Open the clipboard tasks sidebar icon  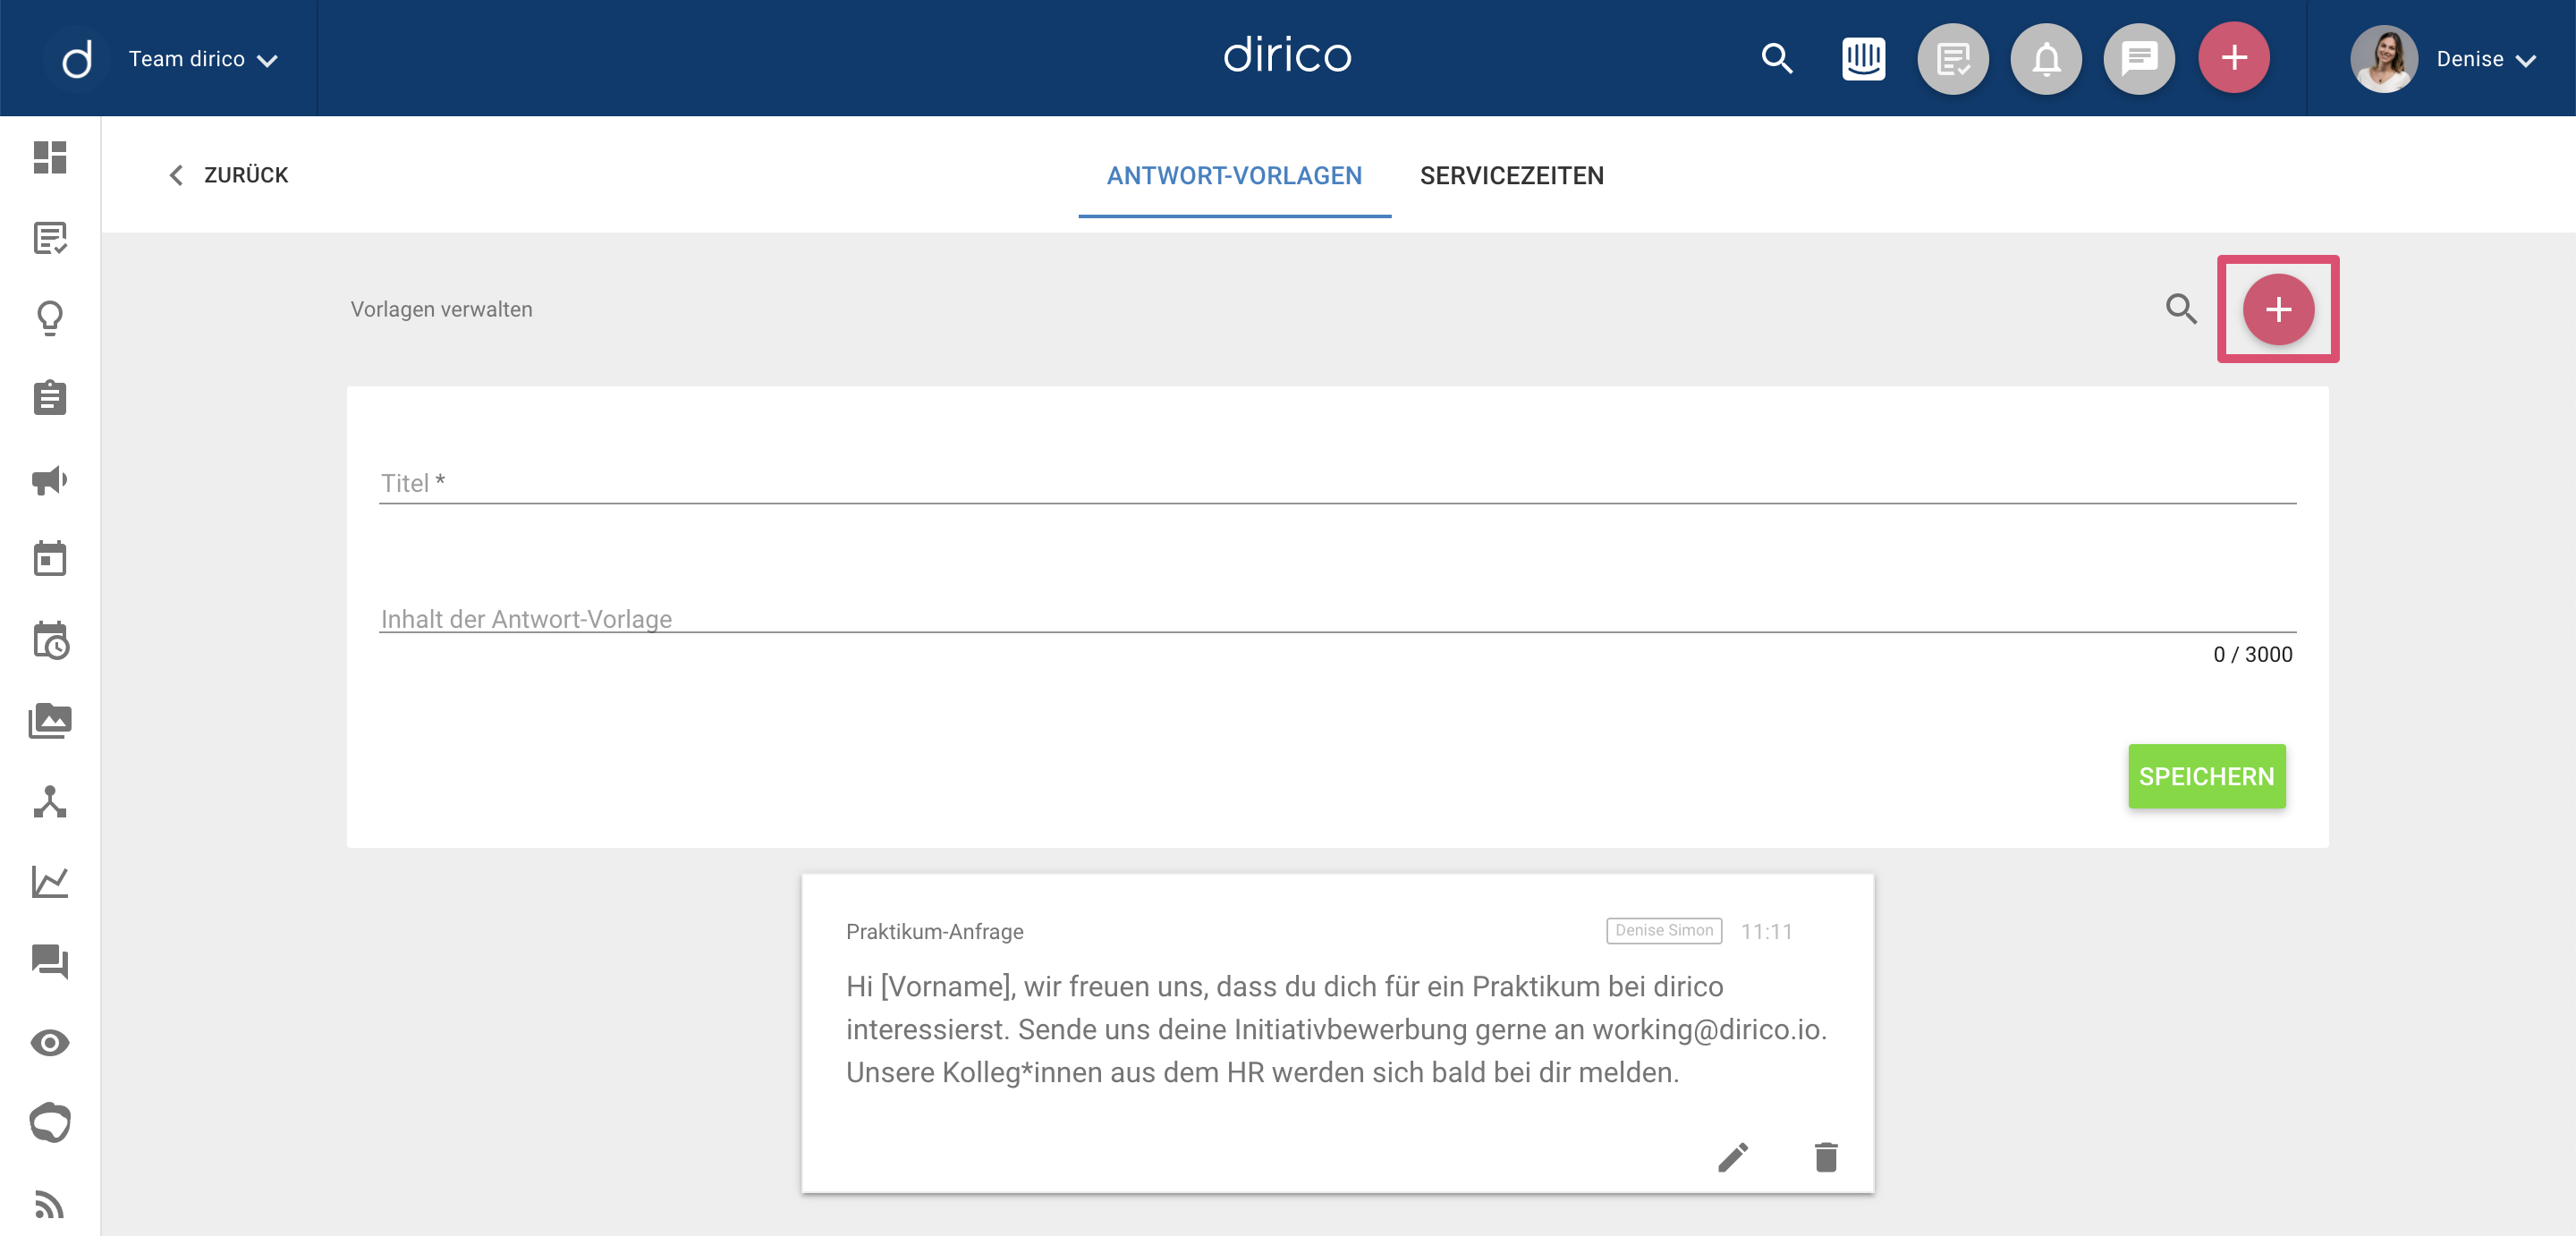point(50,398)
